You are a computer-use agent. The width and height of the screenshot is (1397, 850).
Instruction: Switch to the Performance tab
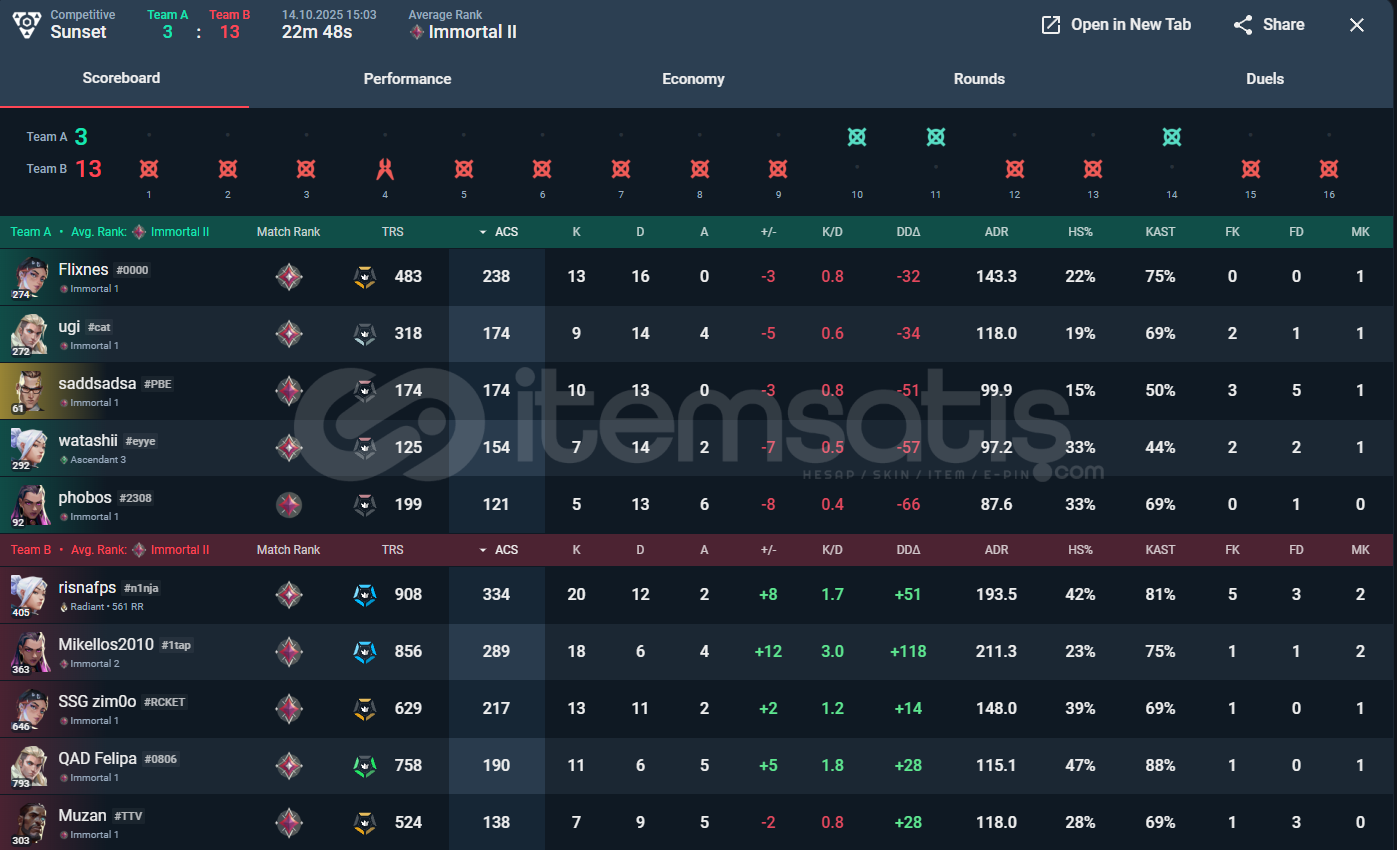(407, 79)
